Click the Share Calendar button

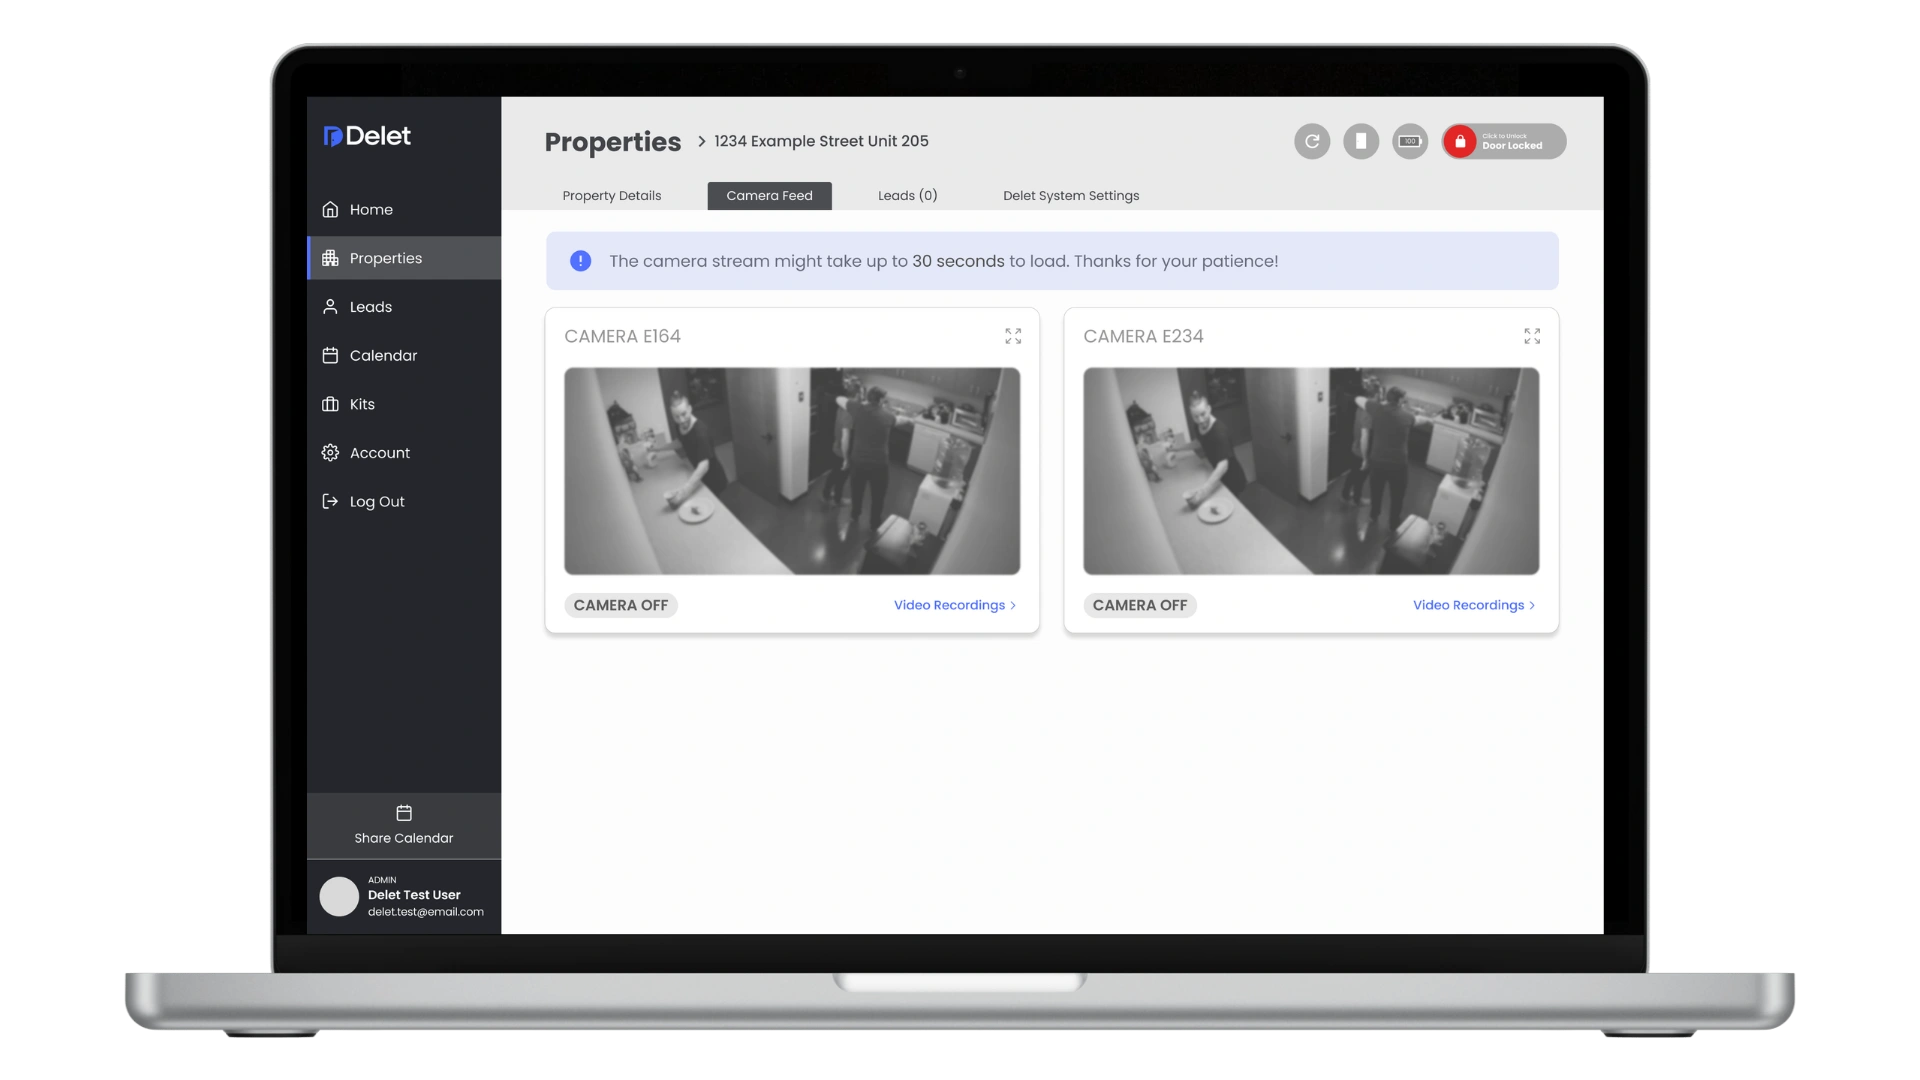pyautogui.click(x=403, y=825)
